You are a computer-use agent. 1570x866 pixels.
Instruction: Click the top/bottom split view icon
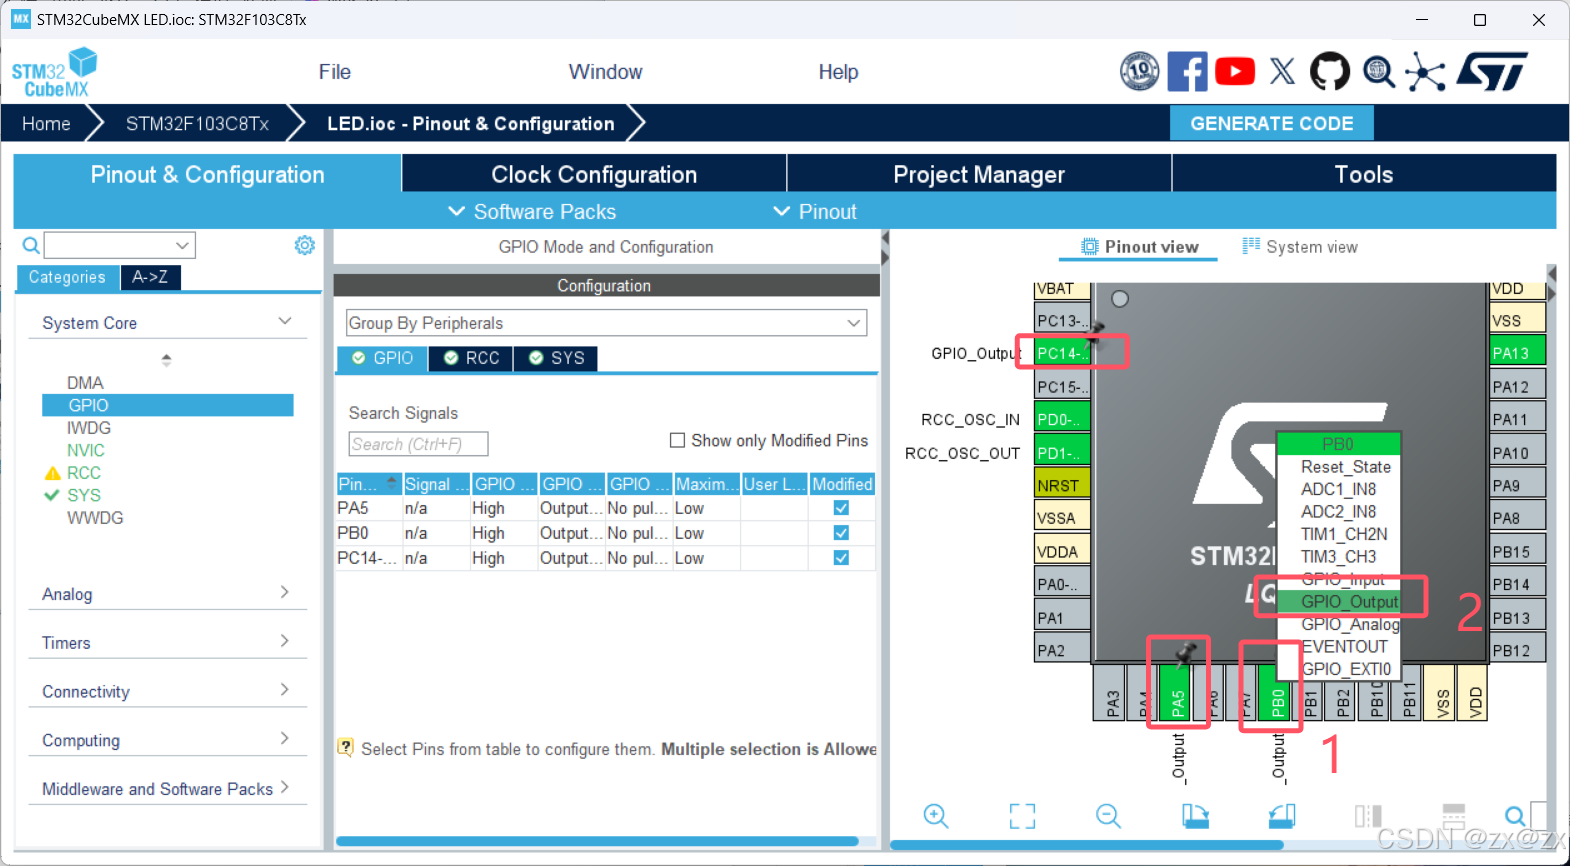coord(1454,816)
